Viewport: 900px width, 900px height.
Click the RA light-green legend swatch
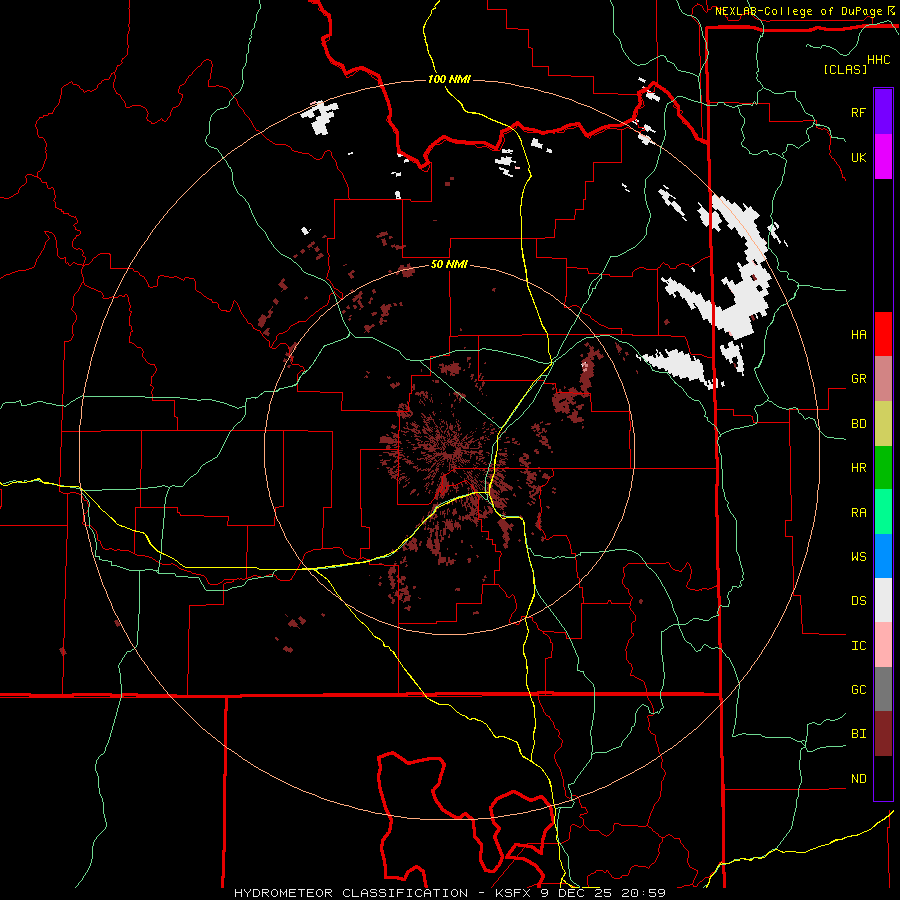(x=883, y=512)
